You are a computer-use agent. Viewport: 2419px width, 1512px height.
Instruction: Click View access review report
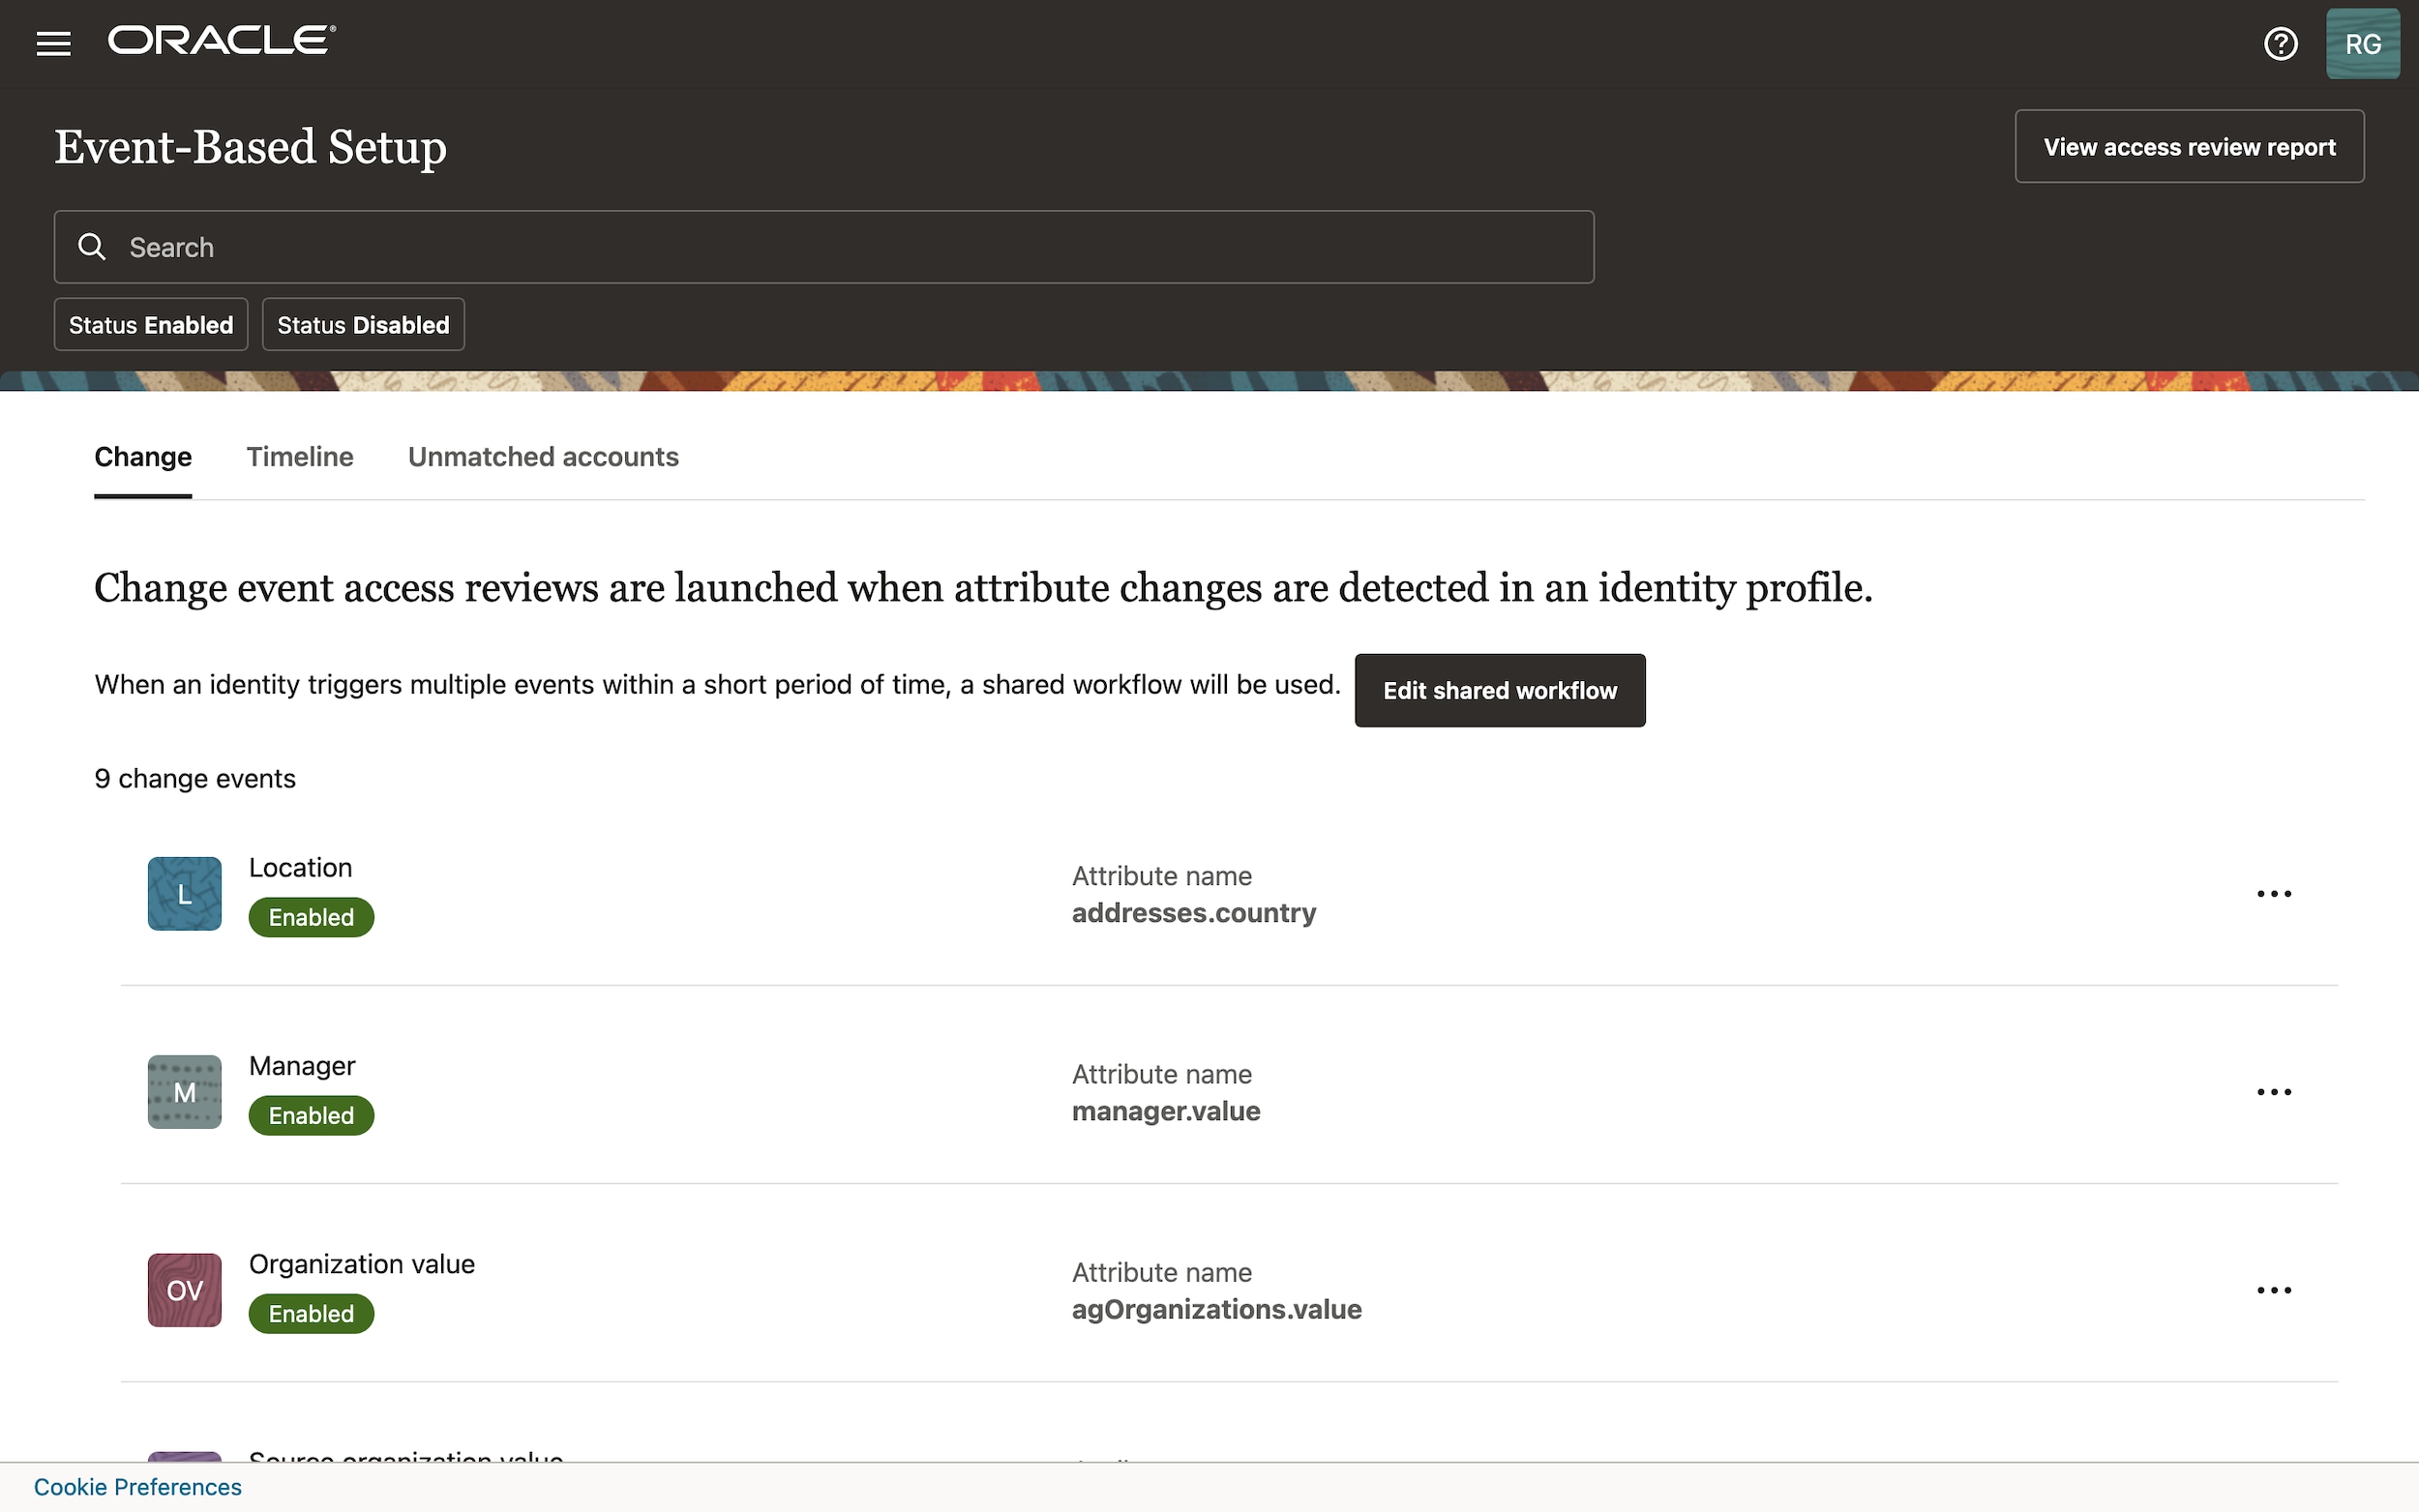[x=2188, y=146]
